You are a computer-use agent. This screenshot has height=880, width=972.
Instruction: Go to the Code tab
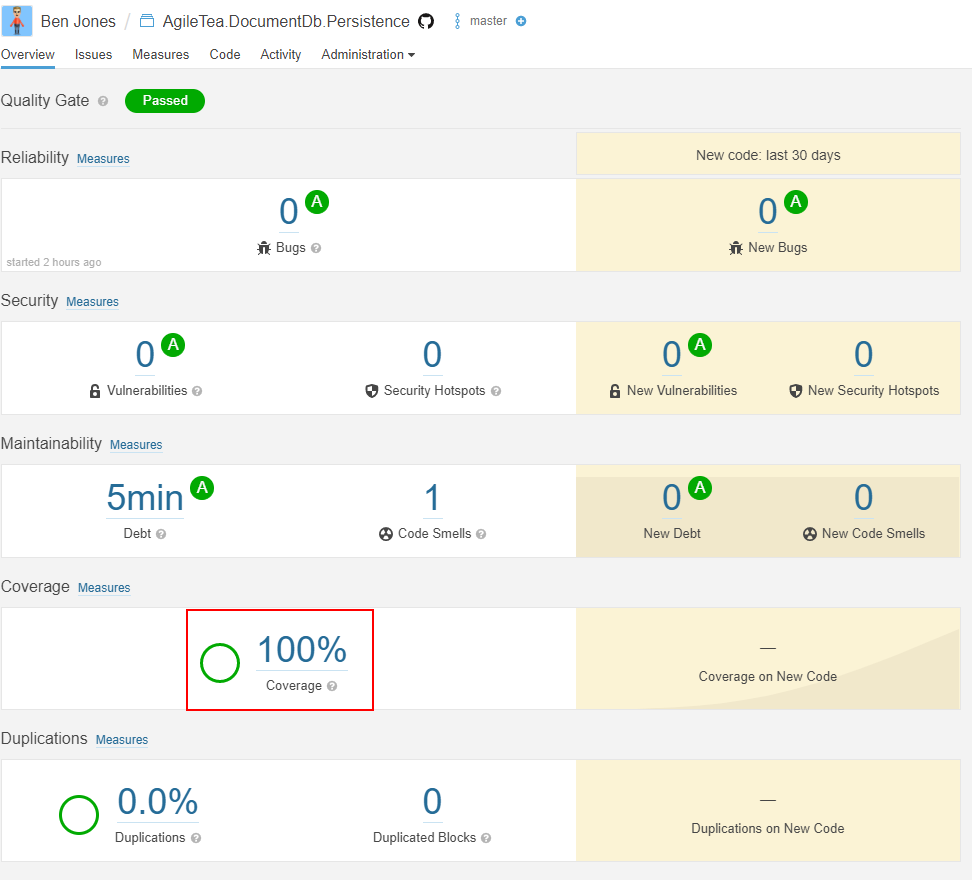click(225, 55)
